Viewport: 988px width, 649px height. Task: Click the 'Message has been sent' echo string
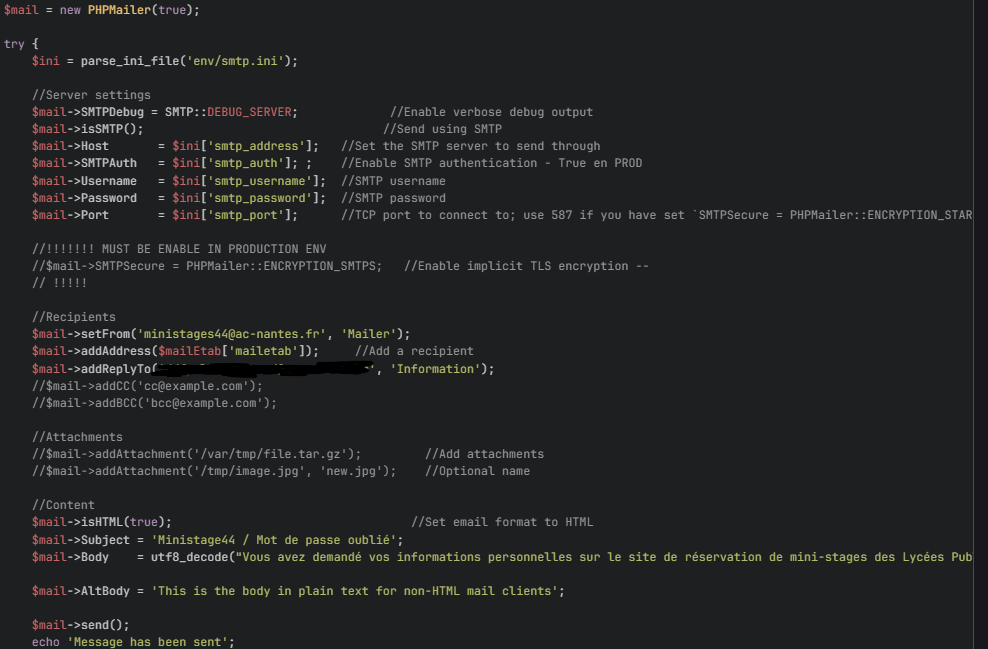click(x=147, y=642)
